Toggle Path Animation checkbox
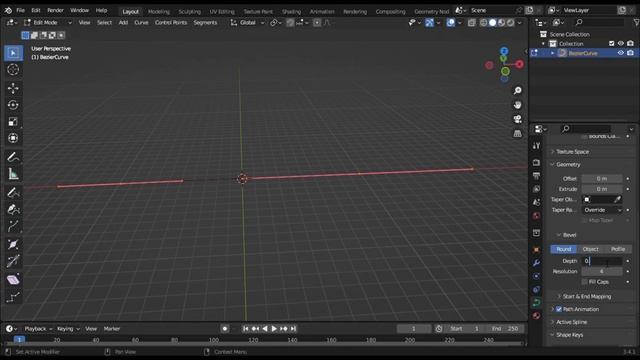 (x=559, y=309)
